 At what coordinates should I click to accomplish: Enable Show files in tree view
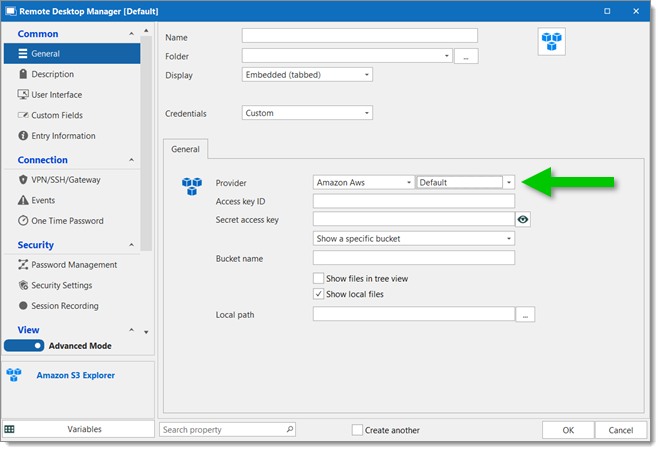[x=318, y=278]
